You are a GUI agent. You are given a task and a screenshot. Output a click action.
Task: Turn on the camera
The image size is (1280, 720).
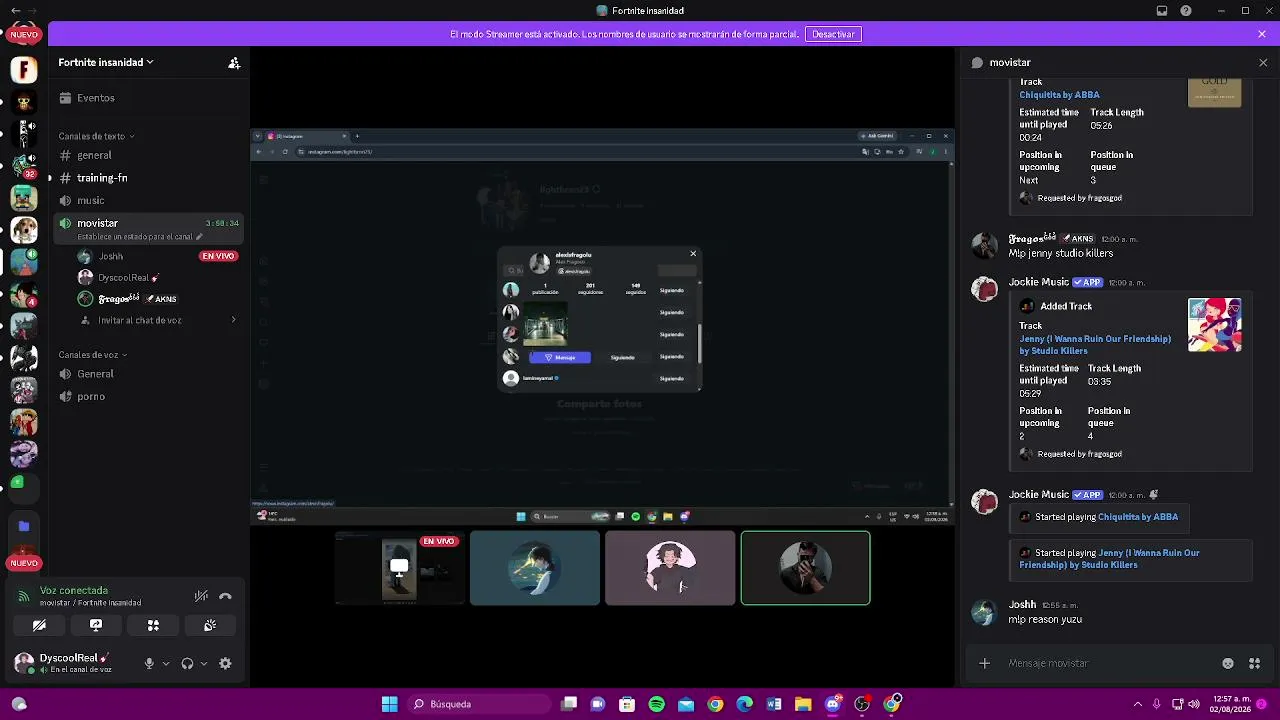39,625
